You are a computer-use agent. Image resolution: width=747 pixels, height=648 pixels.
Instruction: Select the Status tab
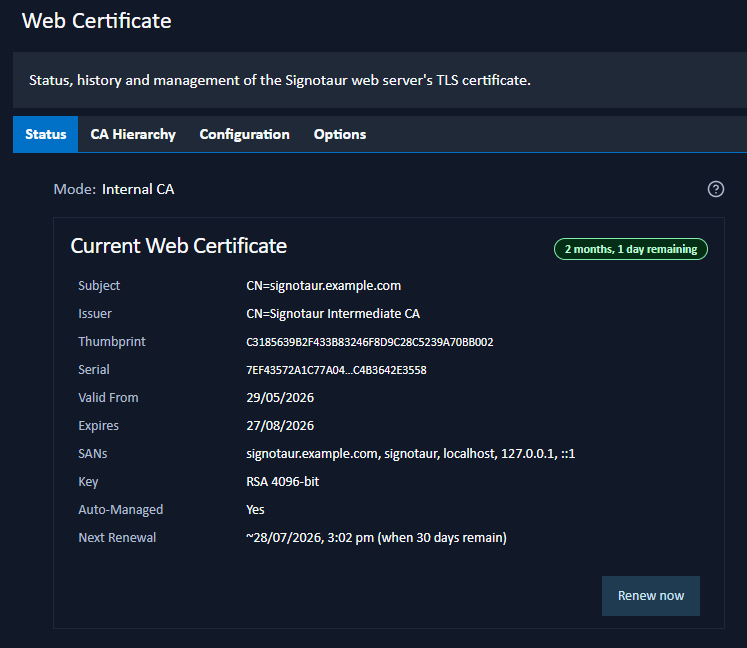(45, 134)
